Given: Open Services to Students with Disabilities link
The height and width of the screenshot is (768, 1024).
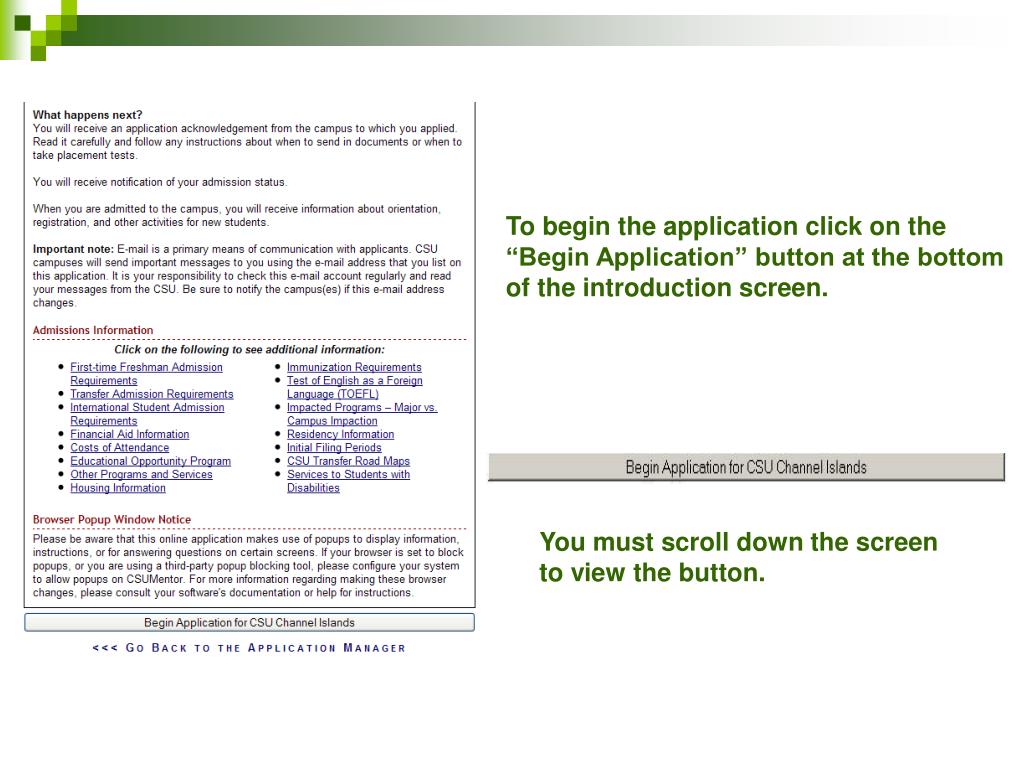Looking at the screenshot, I should pos(348,481).
